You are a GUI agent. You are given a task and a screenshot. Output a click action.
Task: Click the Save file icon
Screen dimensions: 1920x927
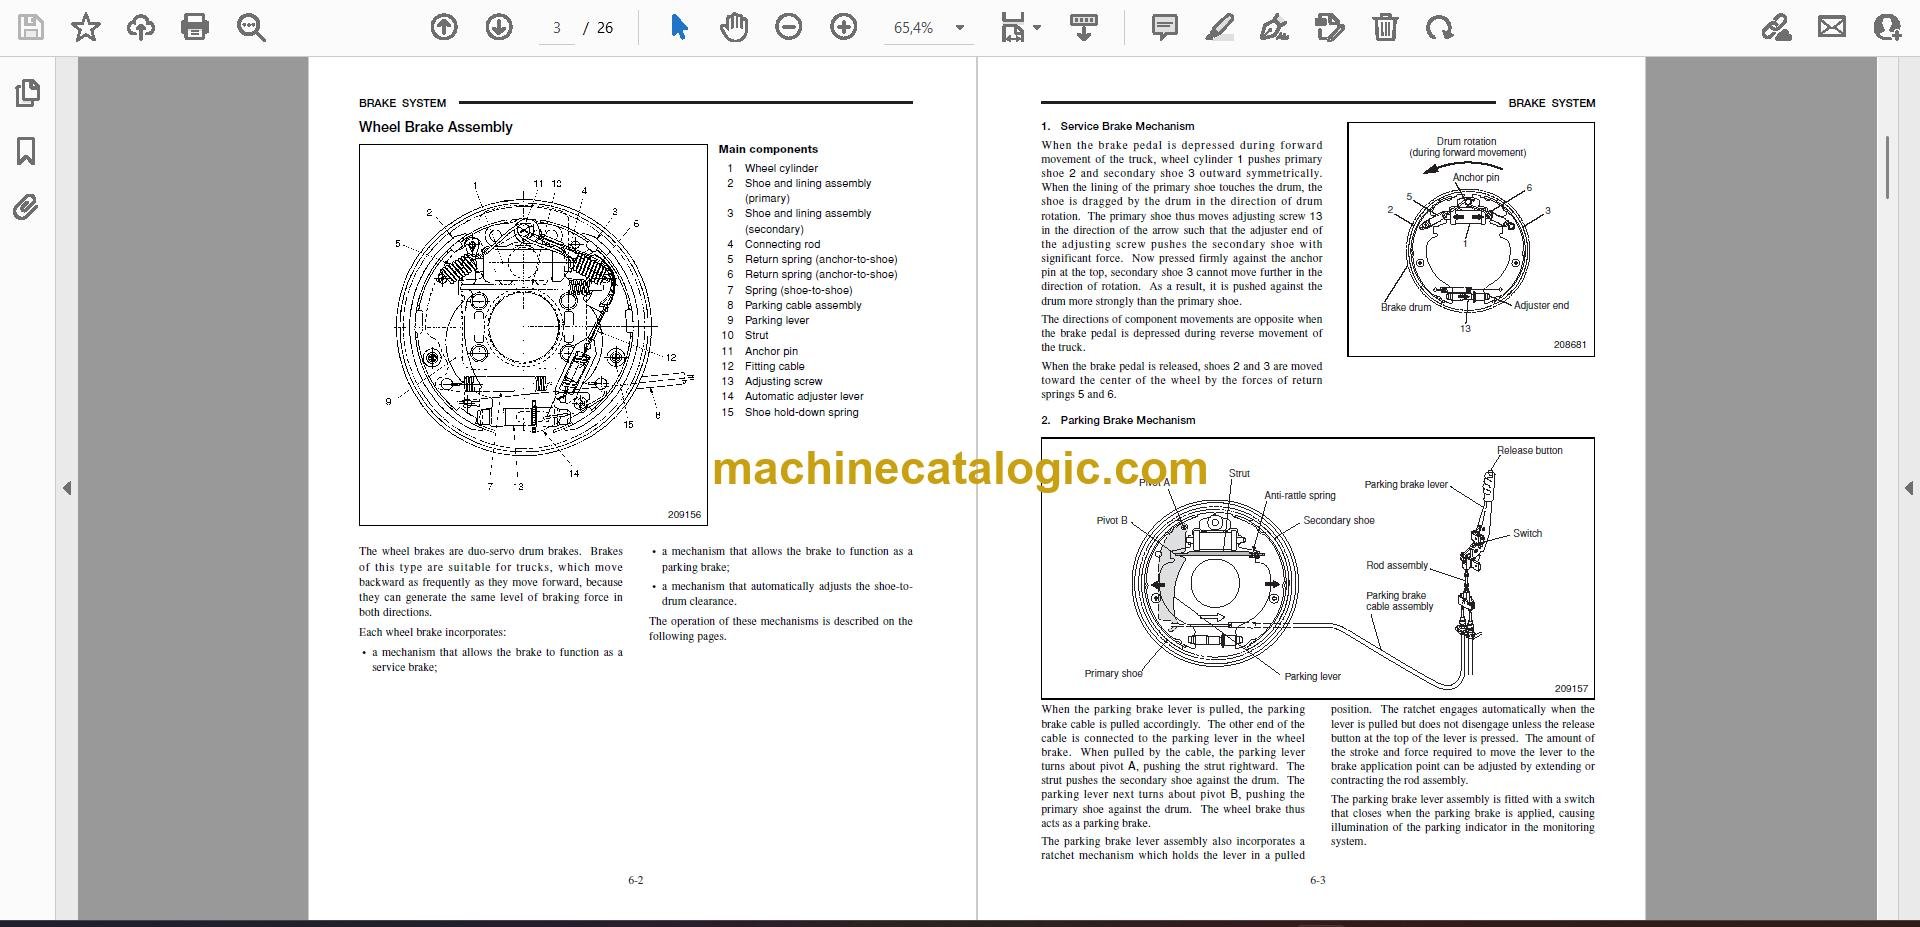tap(31, 27)
